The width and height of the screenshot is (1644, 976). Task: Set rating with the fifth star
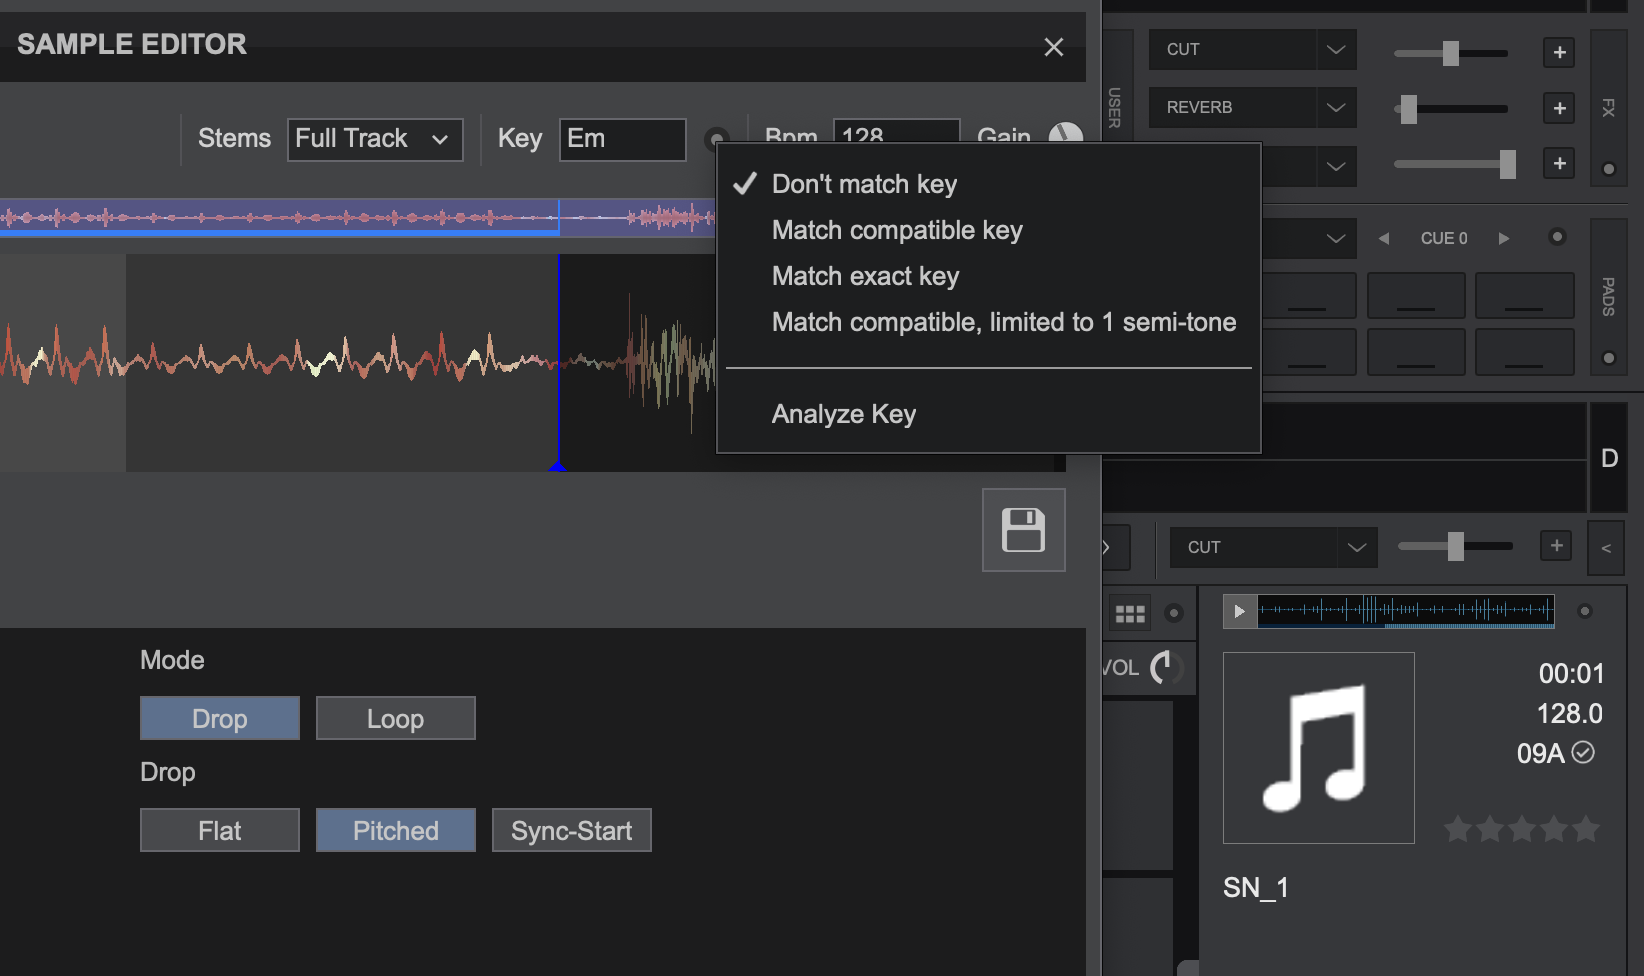1586,829
